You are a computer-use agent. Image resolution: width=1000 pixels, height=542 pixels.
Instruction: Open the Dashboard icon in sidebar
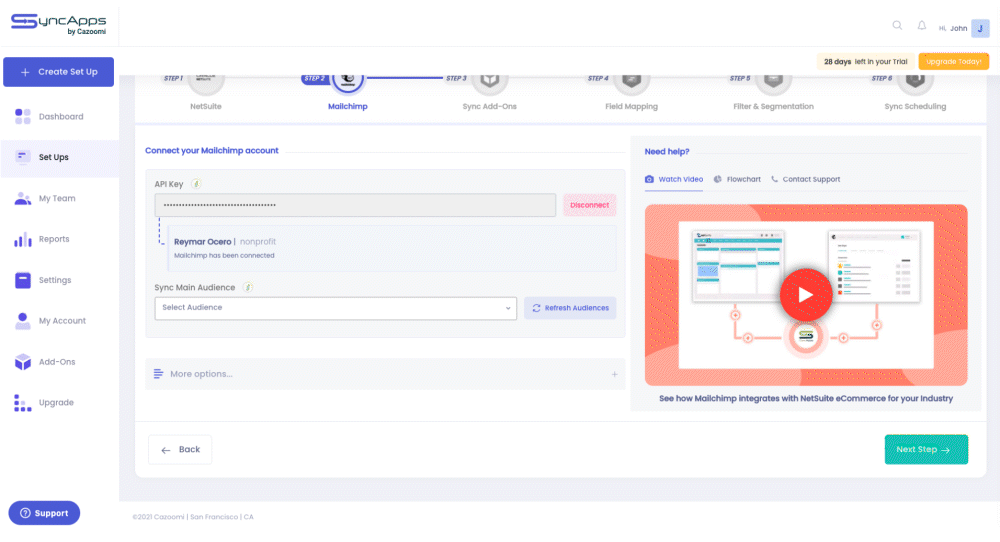[x=23, y=117]
